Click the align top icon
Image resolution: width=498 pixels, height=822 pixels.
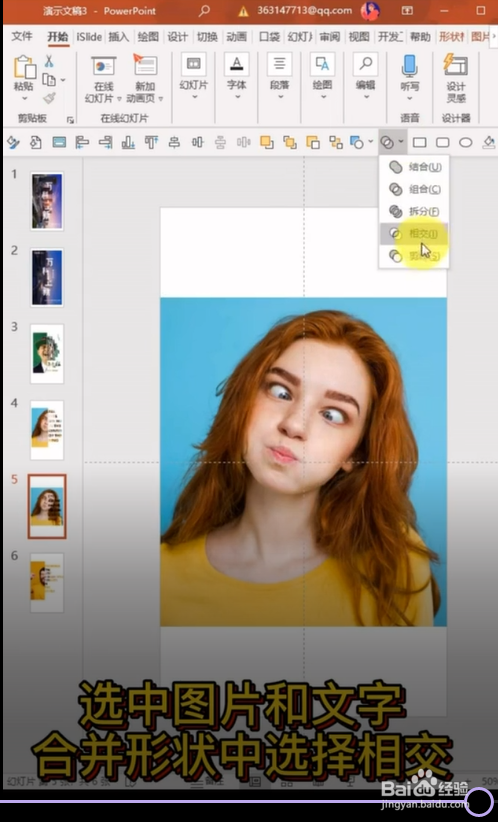click(x=151, y=142)
